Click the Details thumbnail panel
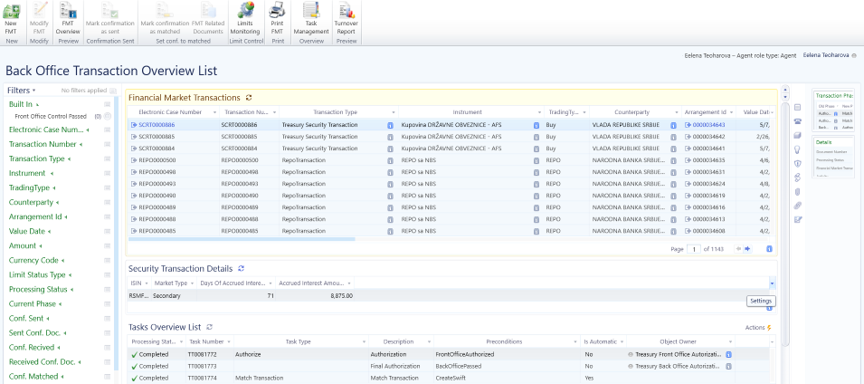864x384 pixels. click(x=834, y=157)
